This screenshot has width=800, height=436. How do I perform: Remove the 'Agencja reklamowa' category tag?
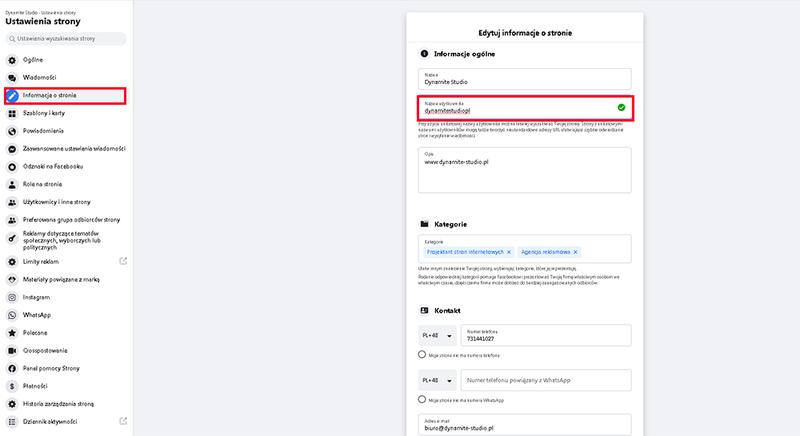(x=576, y=252)
